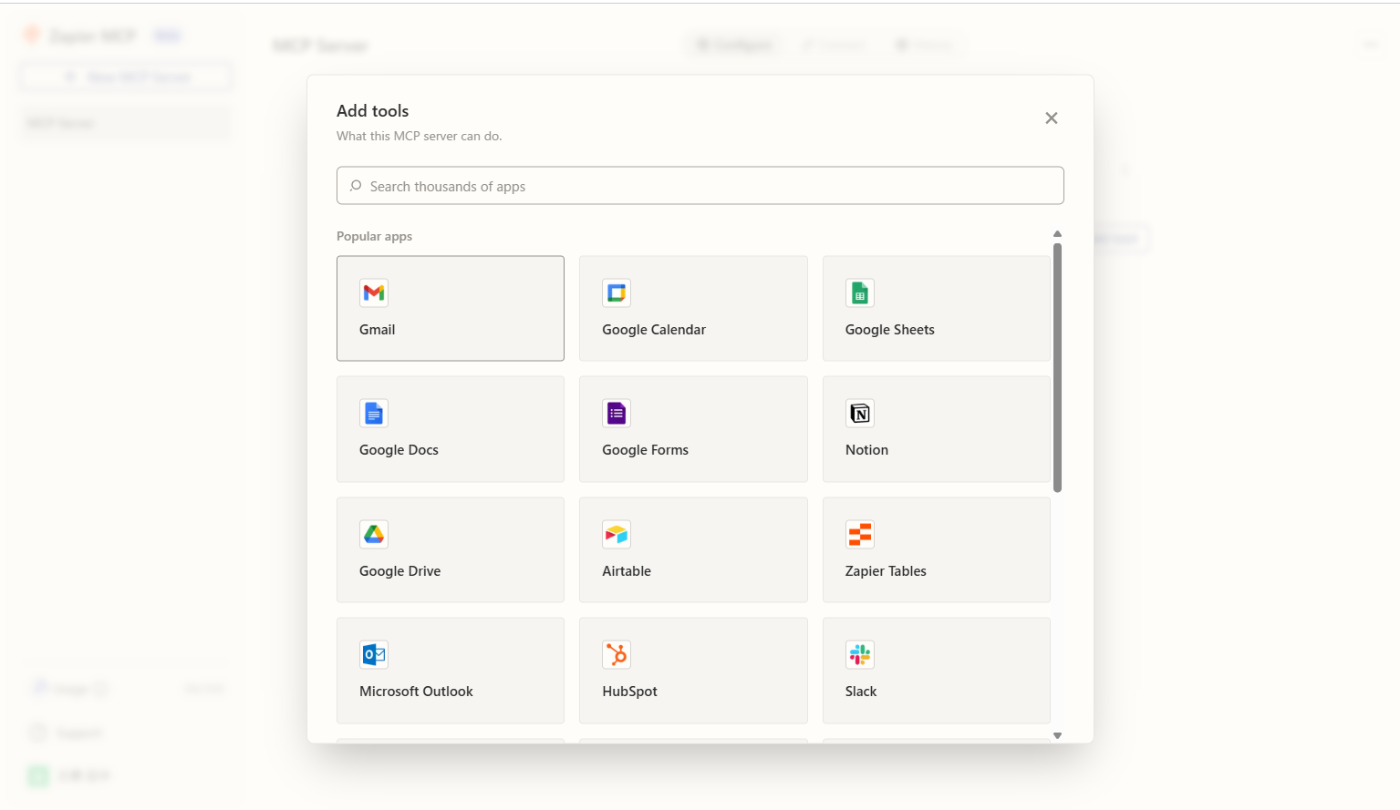Choose the Google Calendar icon
The width and height of the screenshot is (1400, 810).
[x=617, y=293]
